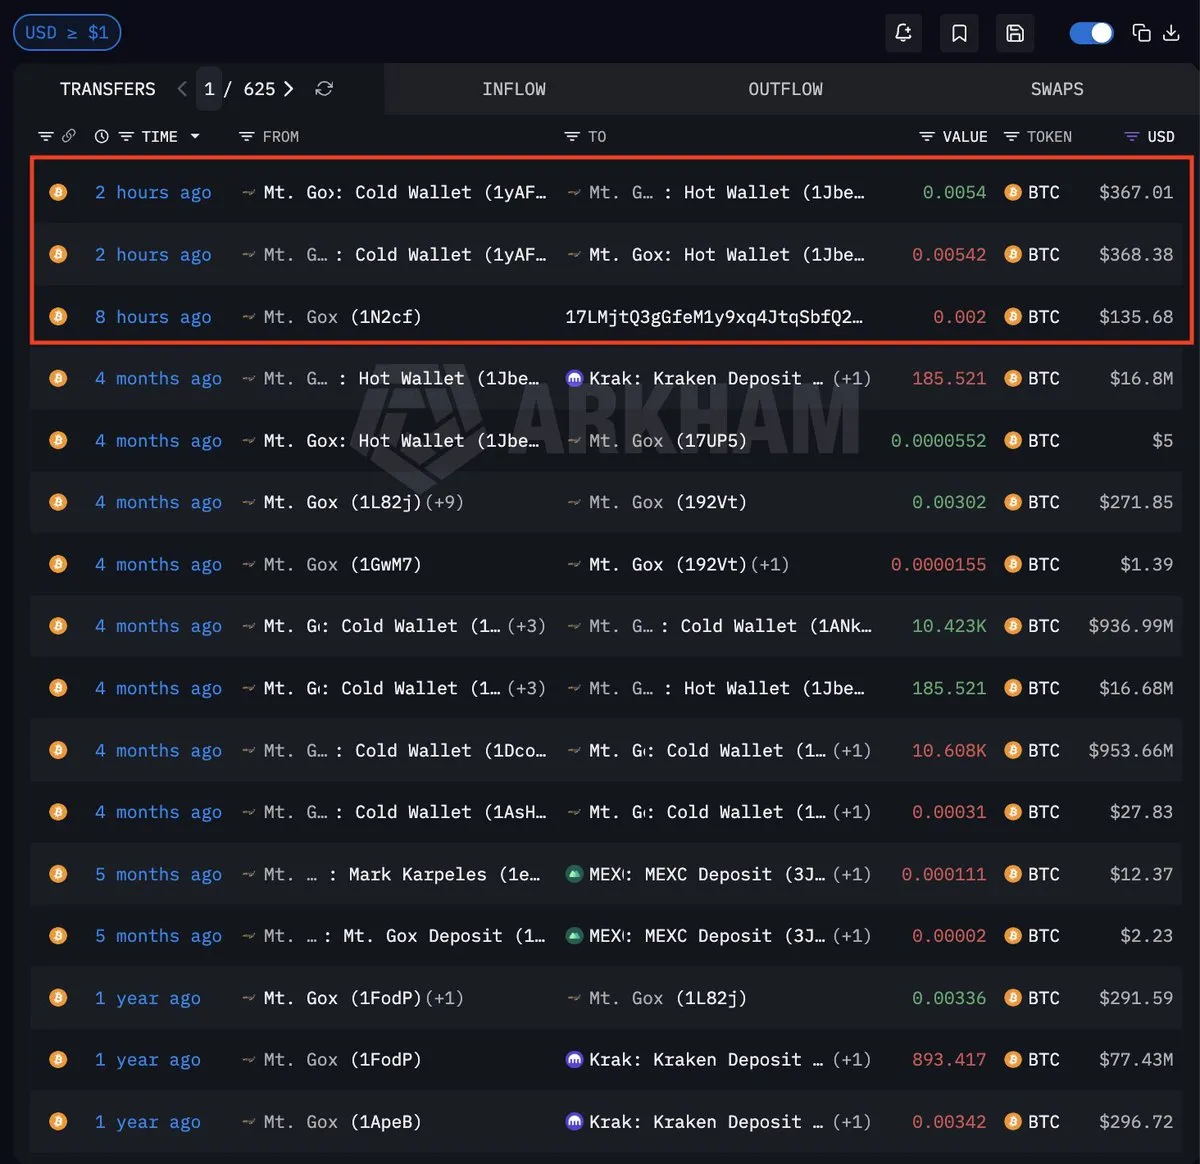
Task: Click the link filter icon in header
Action: [x=69, y=136]
